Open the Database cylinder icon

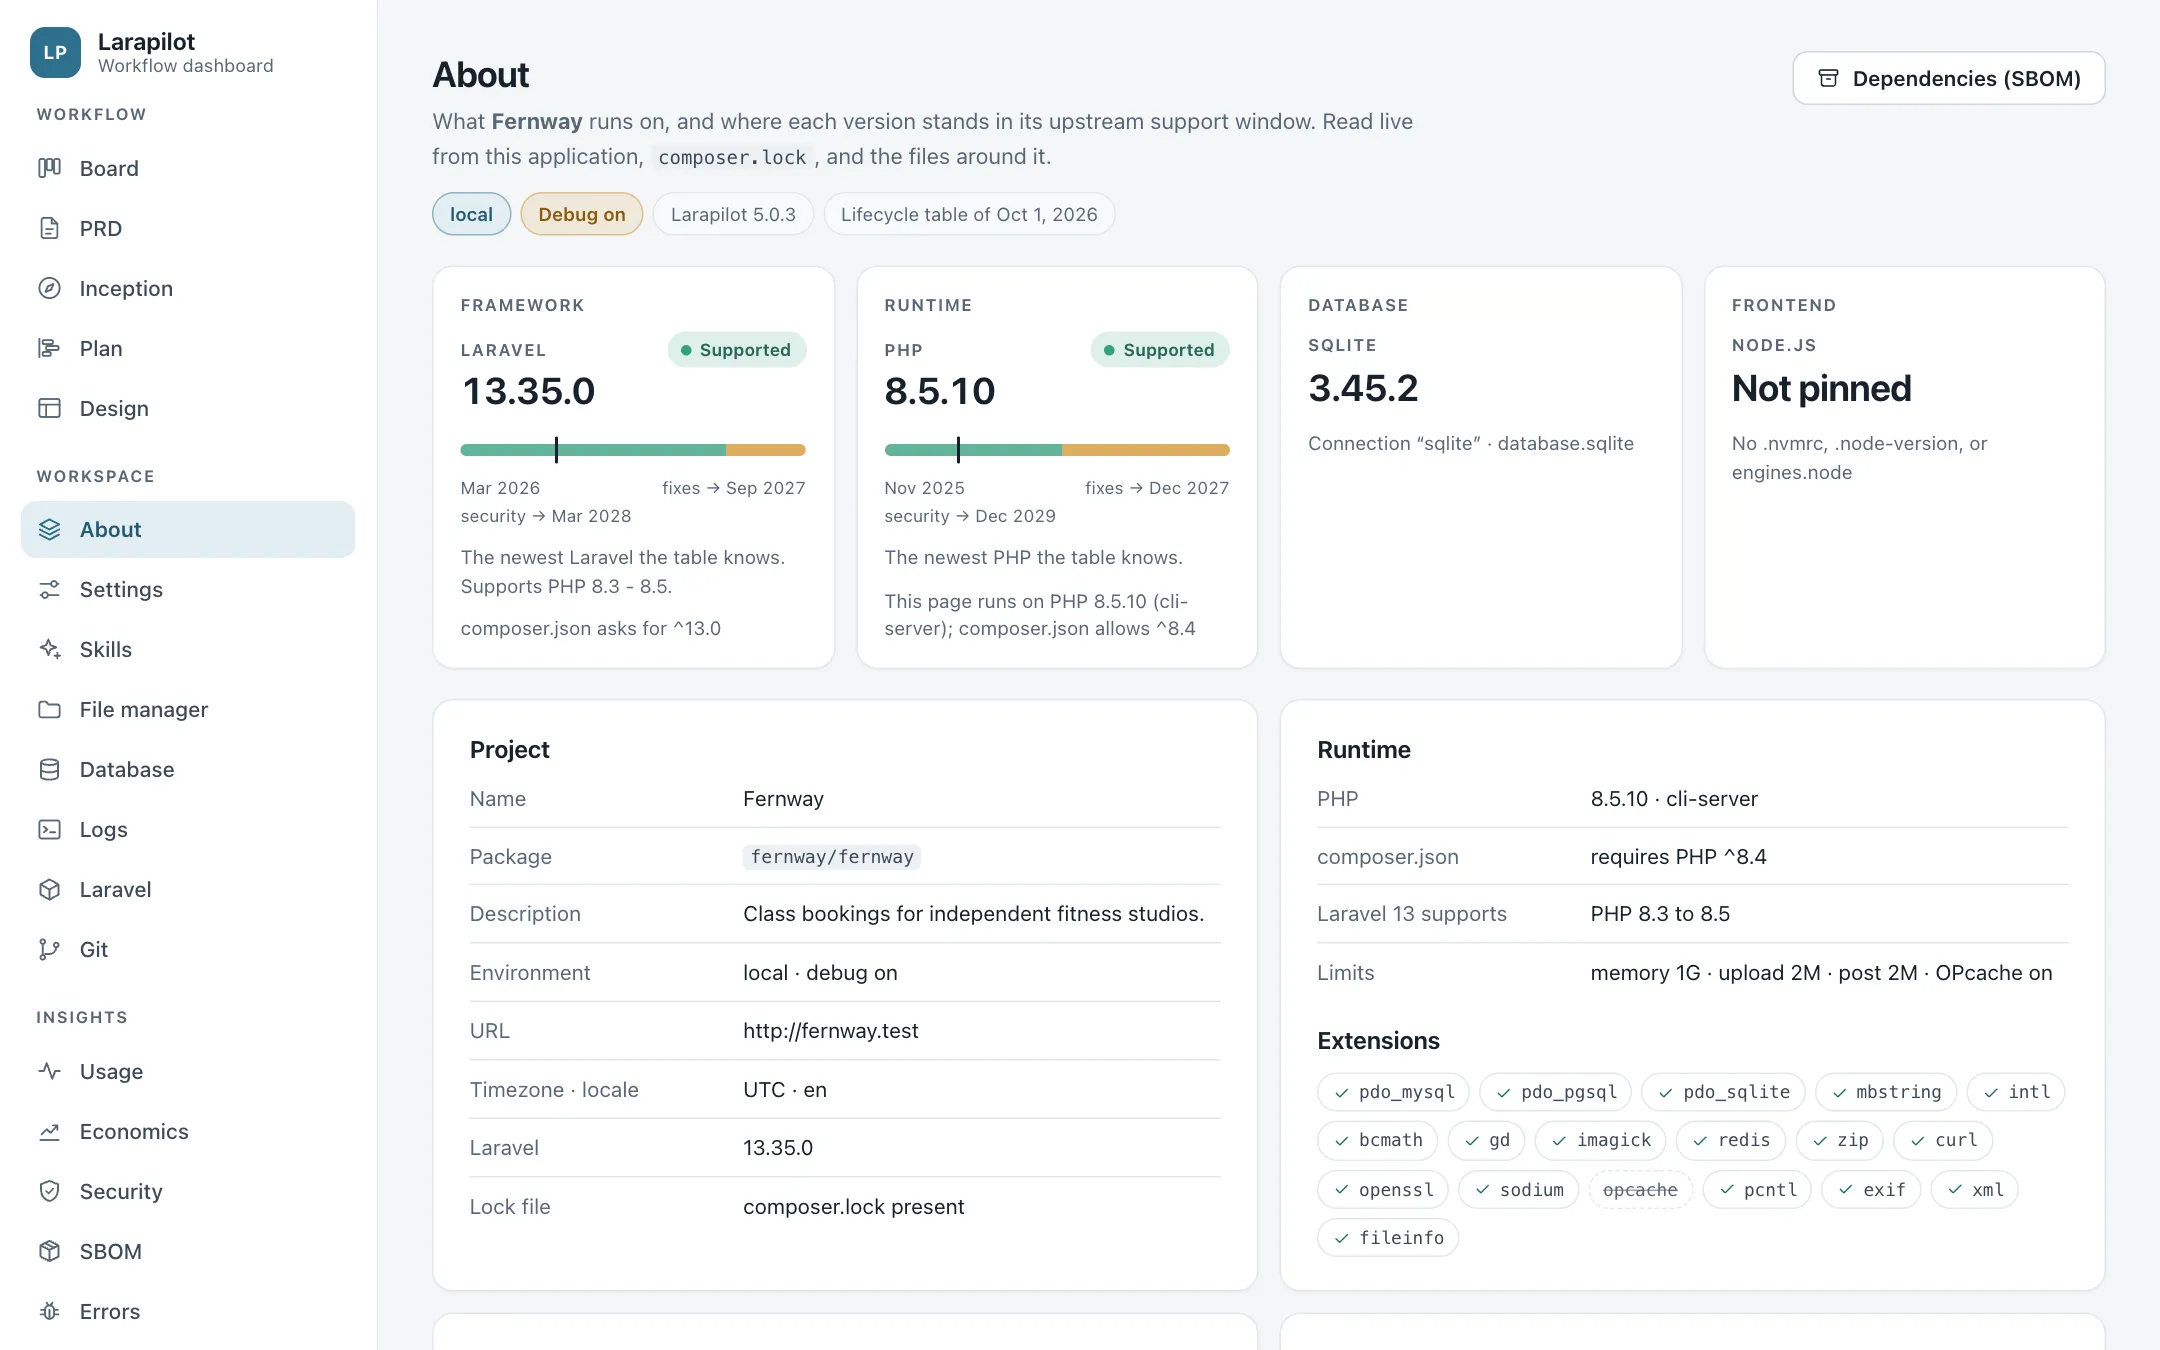pyautogui.click(x=49, y=769)
